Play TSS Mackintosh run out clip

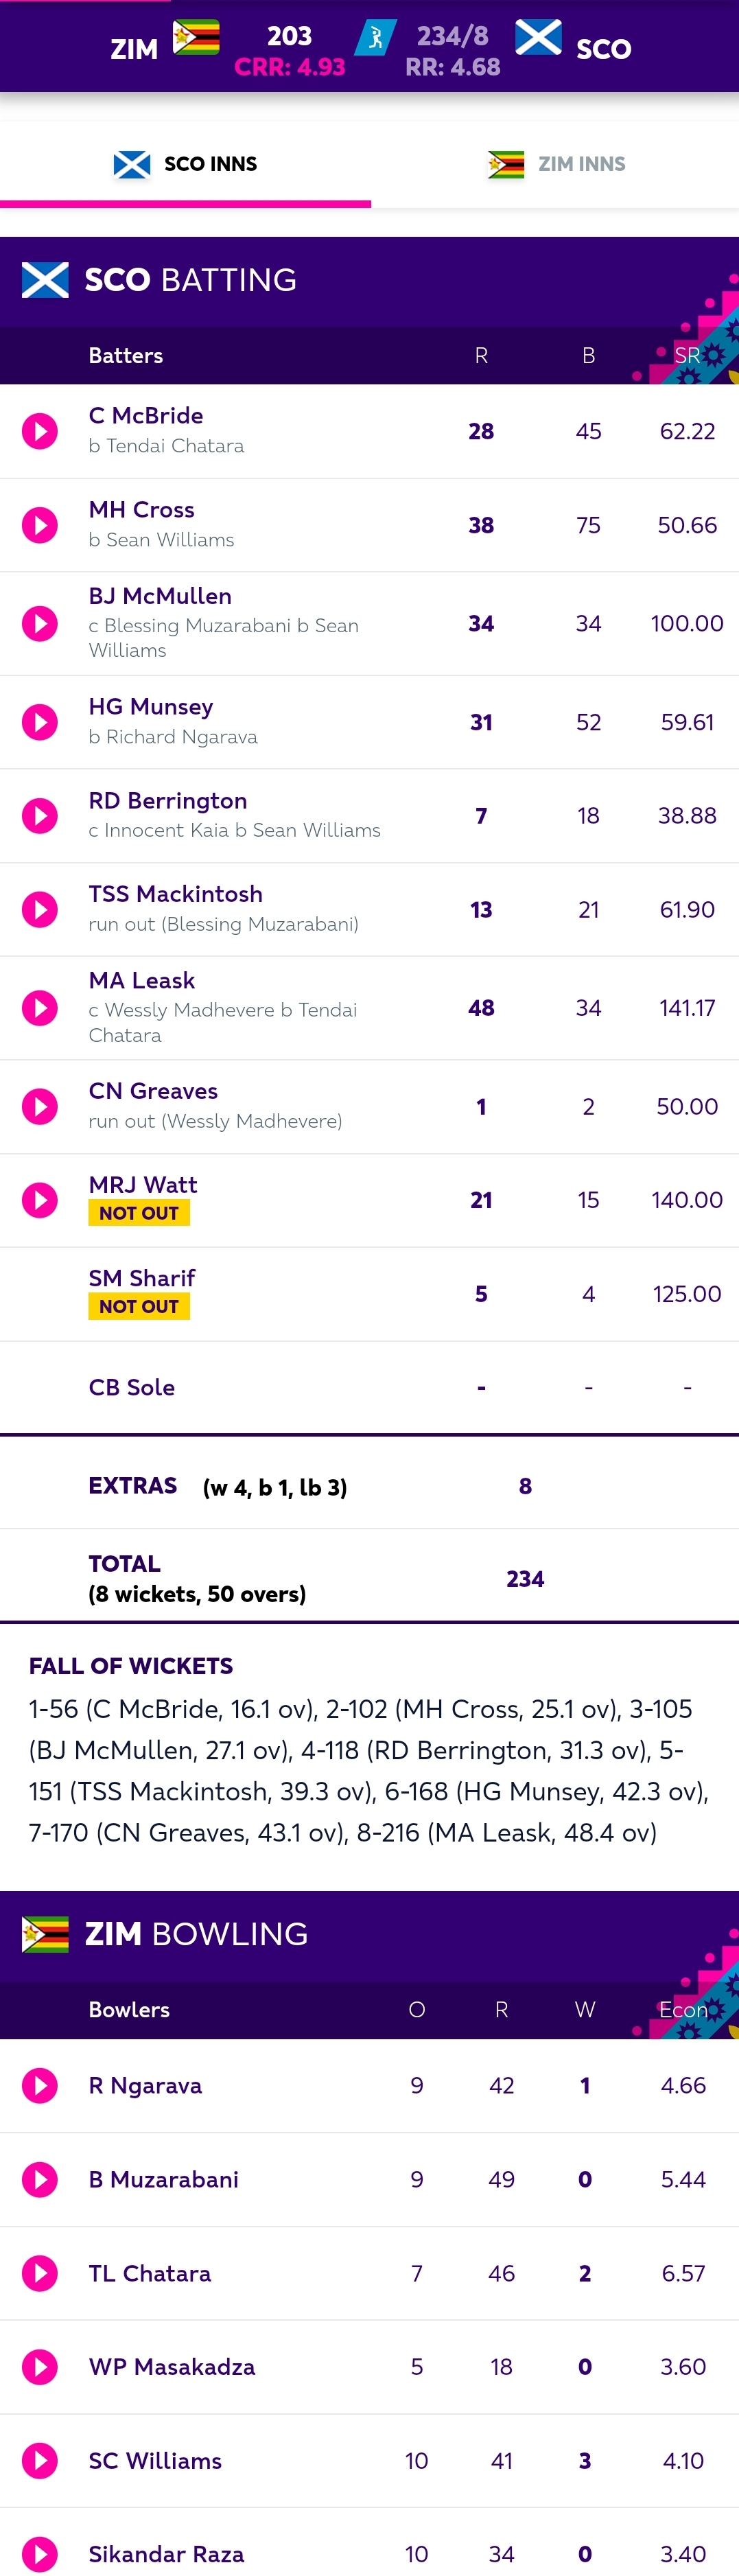coord(40,909)
